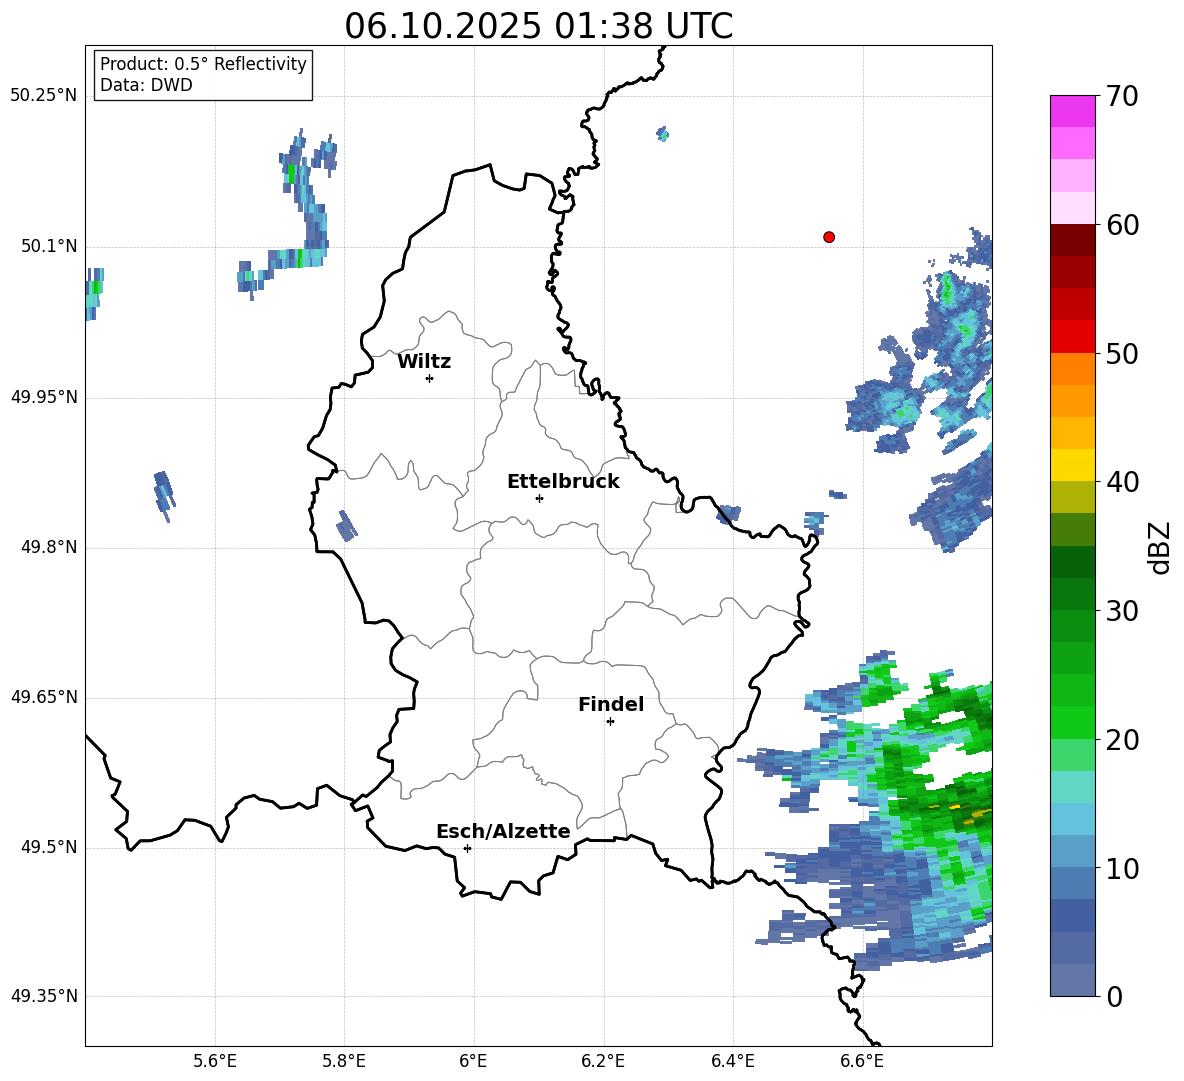Click the Data: DWD text
This screenshot has width=1184, height=1081.
click(x=146, y=85)
